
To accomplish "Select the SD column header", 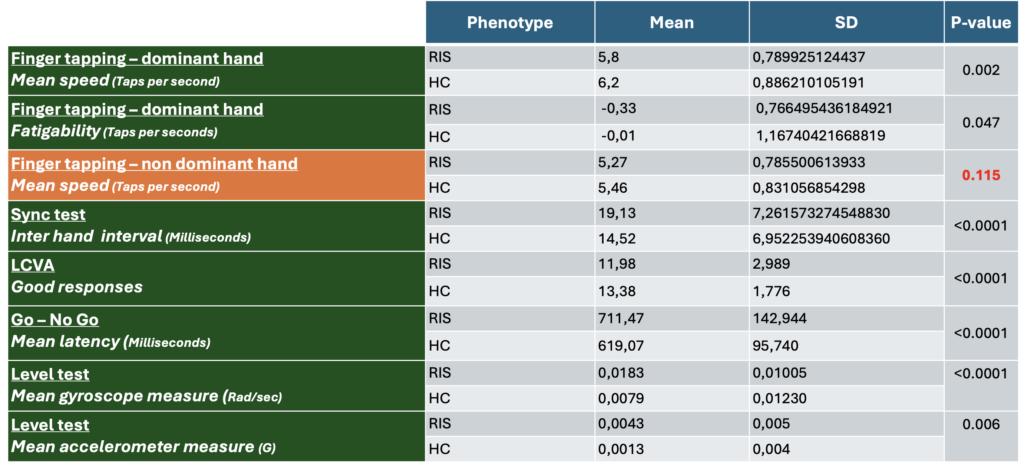I will [846, 22].
